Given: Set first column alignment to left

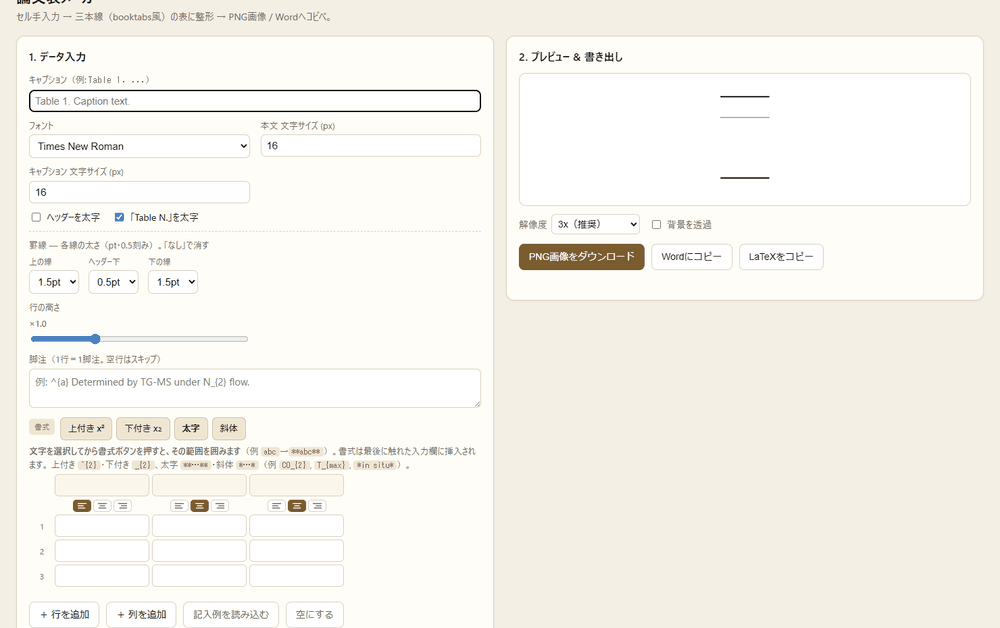Looking at the screenshot, I should [x=82, y=506].
